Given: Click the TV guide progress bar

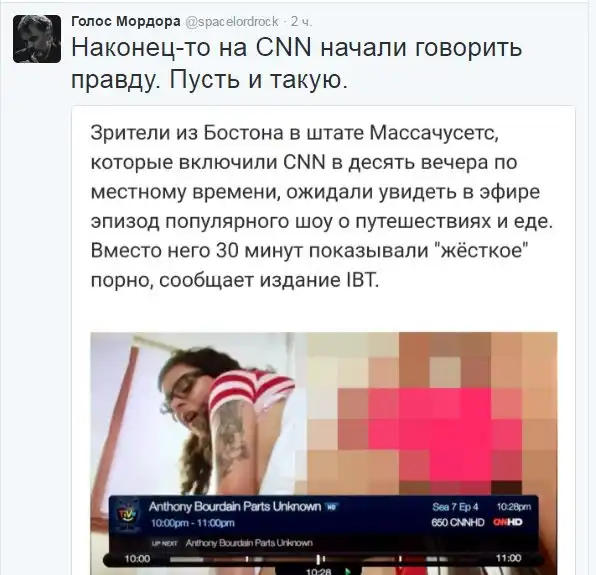Looking at the screenshot, I should [x=306, y=559].
